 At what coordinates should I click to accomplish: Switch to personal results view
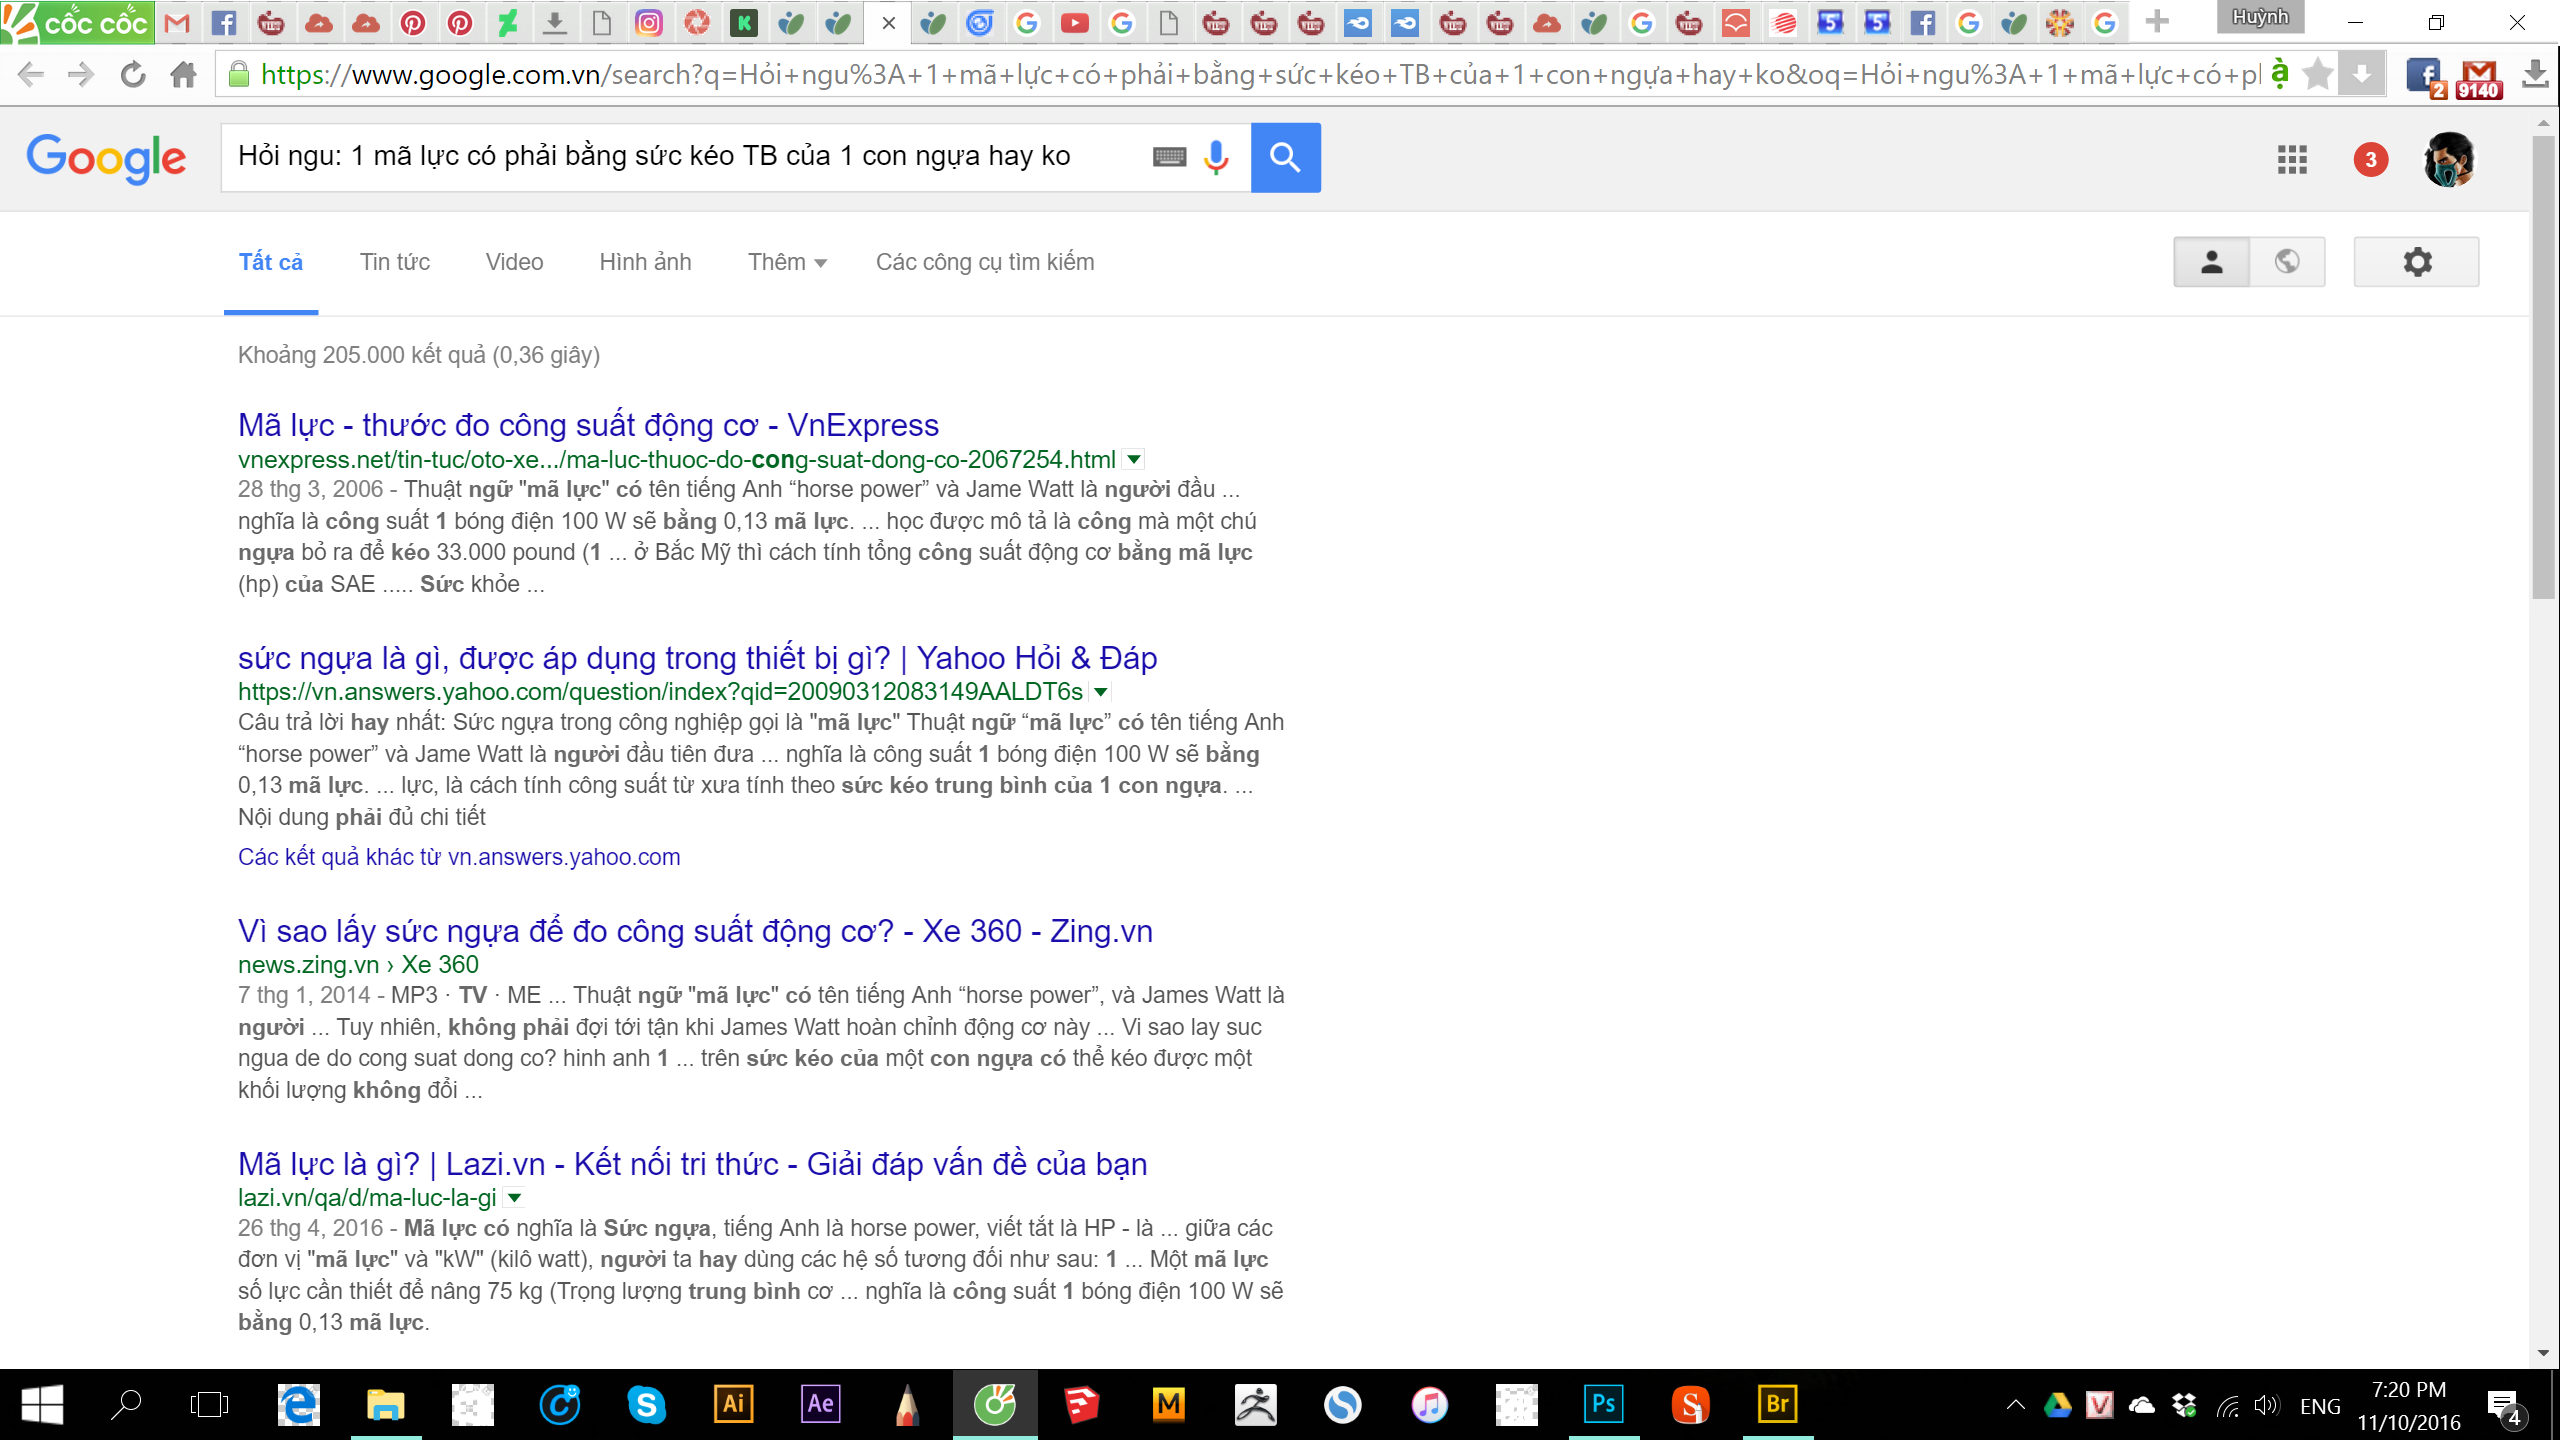pos(2211,262)
